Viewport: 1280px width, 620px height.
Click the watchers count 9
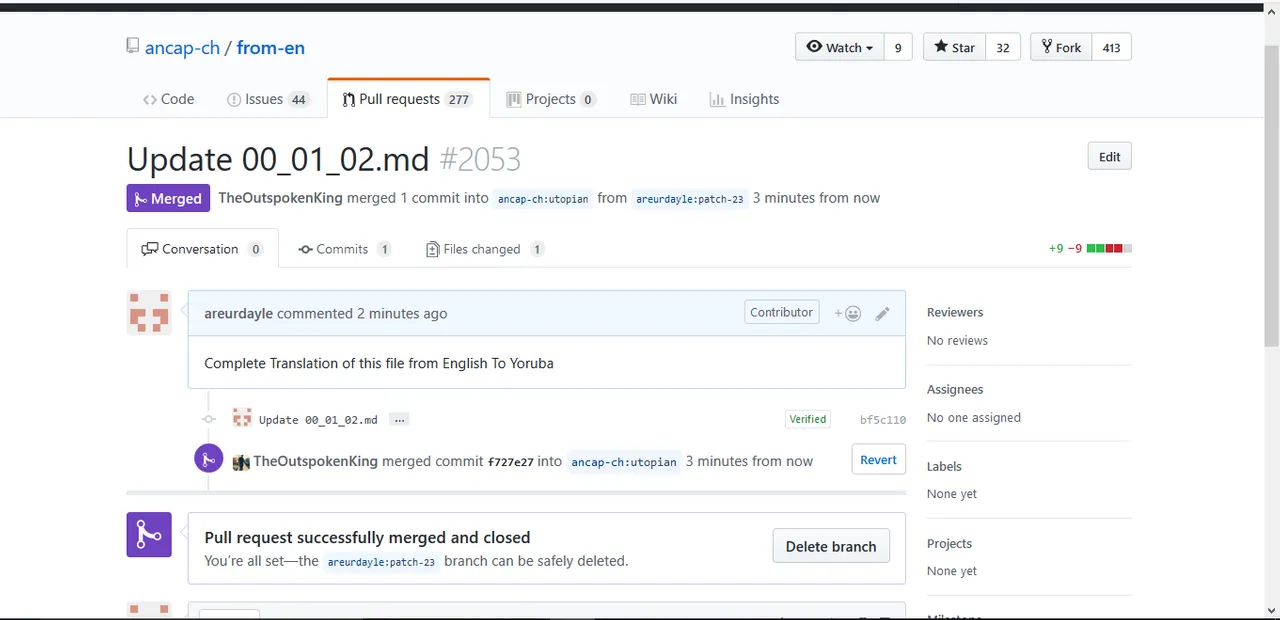click(x=898, y=47)
